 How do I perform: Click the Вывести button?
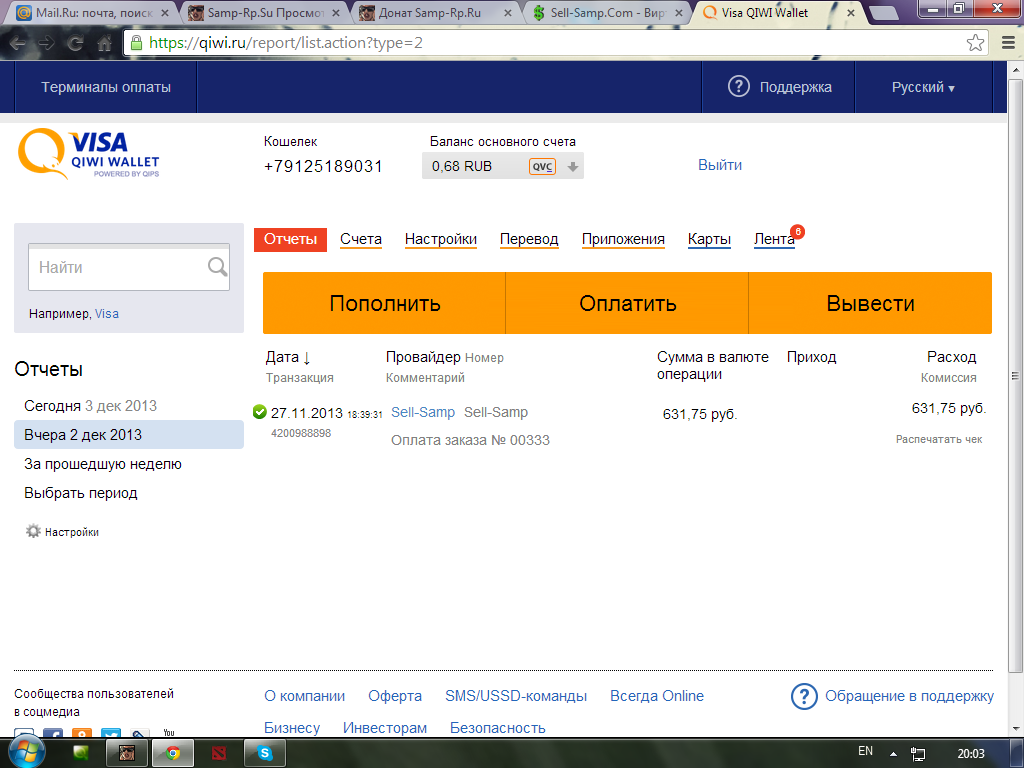coord(870,303)
